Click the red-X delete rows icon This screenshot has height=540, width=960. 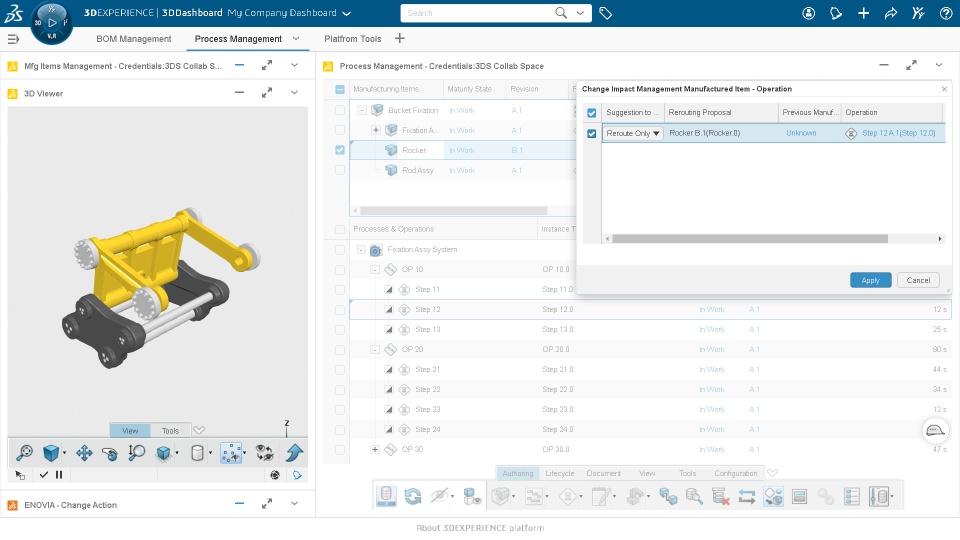coord(720,496)
